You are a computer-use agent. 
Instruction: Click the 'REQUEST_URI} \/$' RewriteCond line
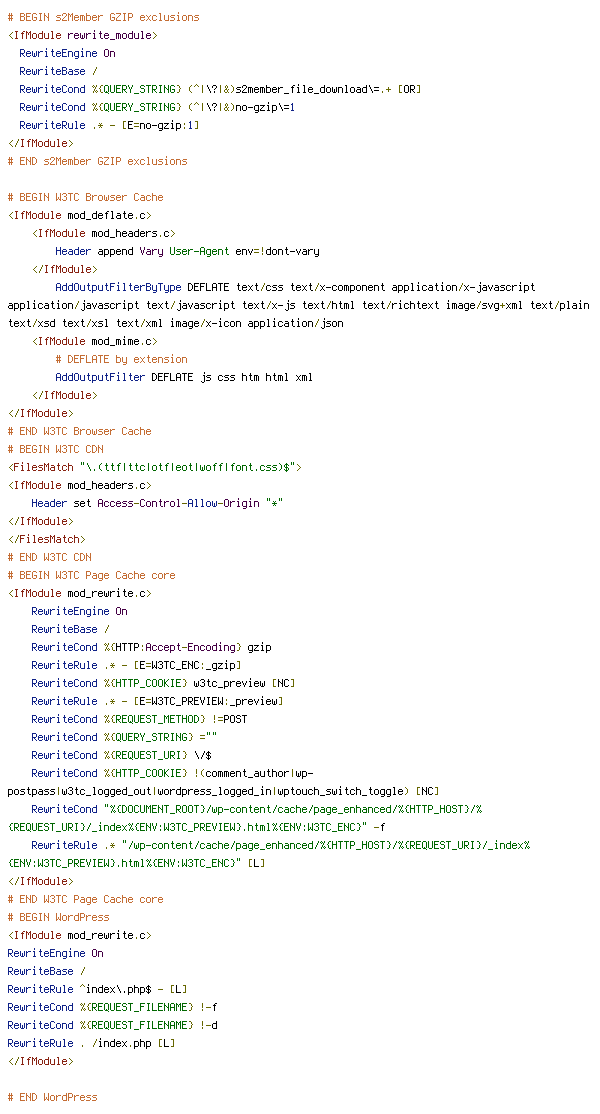coord(121,755)
